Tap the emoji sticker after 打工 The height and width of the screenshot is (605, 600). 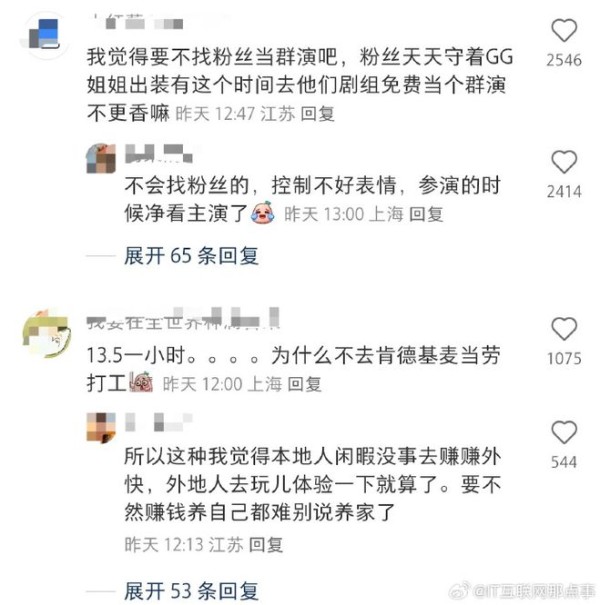click(x=141, y=382)
